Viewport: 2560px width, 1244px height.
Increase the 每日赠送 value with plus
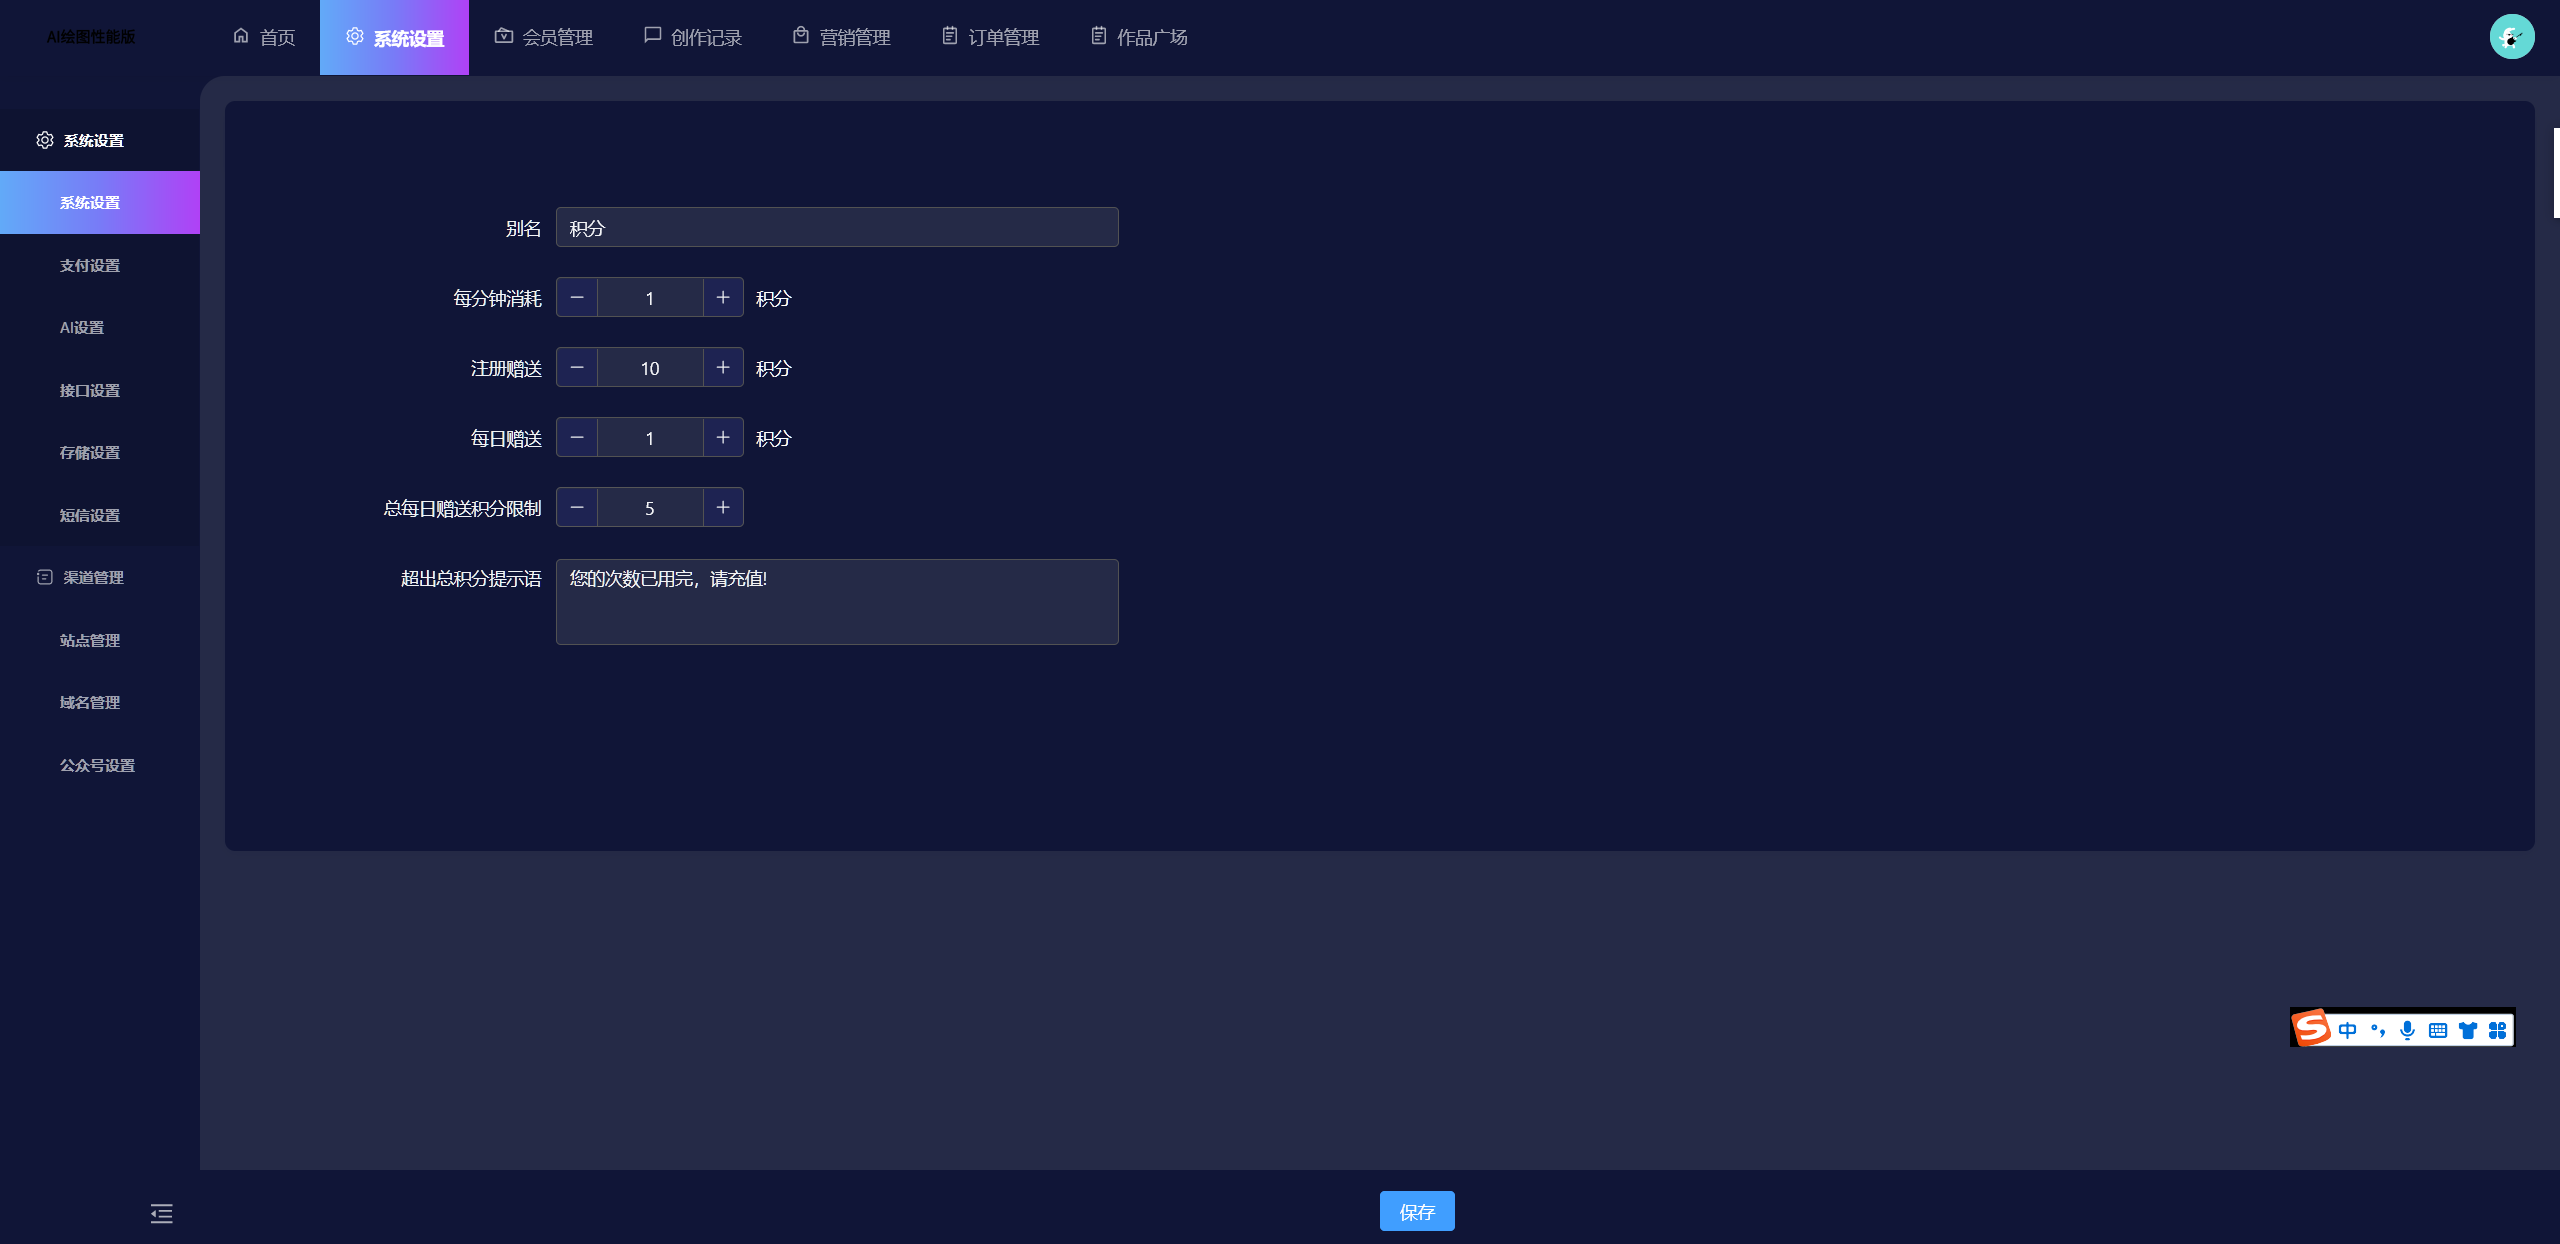(723, 438)
